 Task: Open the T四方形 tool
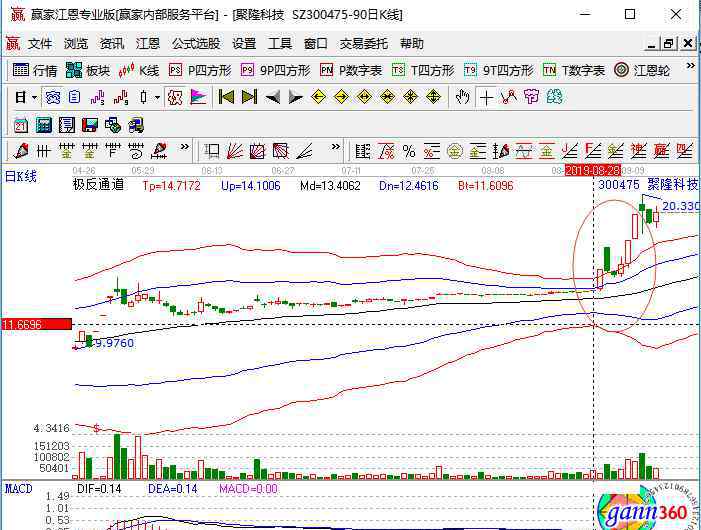[423, 71]
